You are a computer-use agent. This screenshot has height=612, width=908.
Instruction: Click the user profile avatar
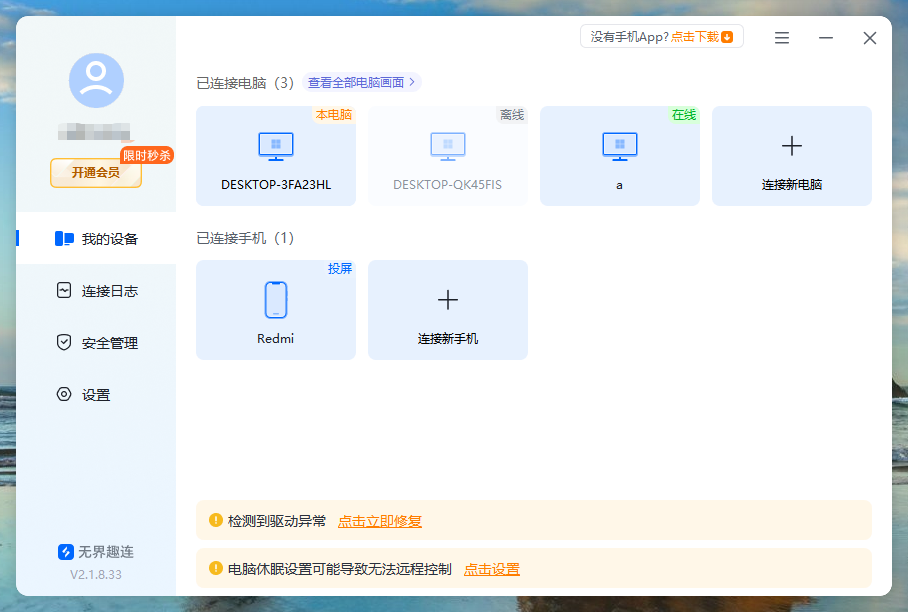[95, 81]
